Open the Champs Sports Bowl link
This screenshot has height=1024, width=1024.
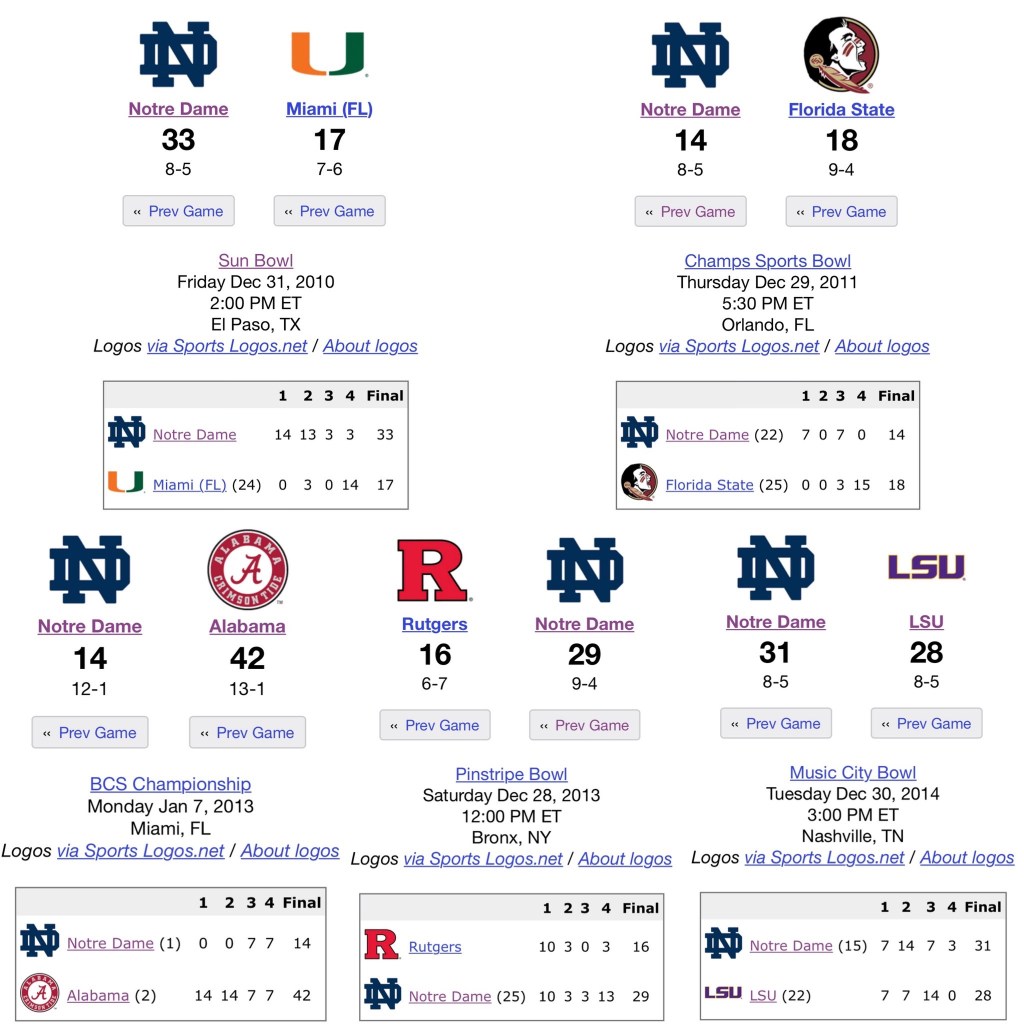767,261
